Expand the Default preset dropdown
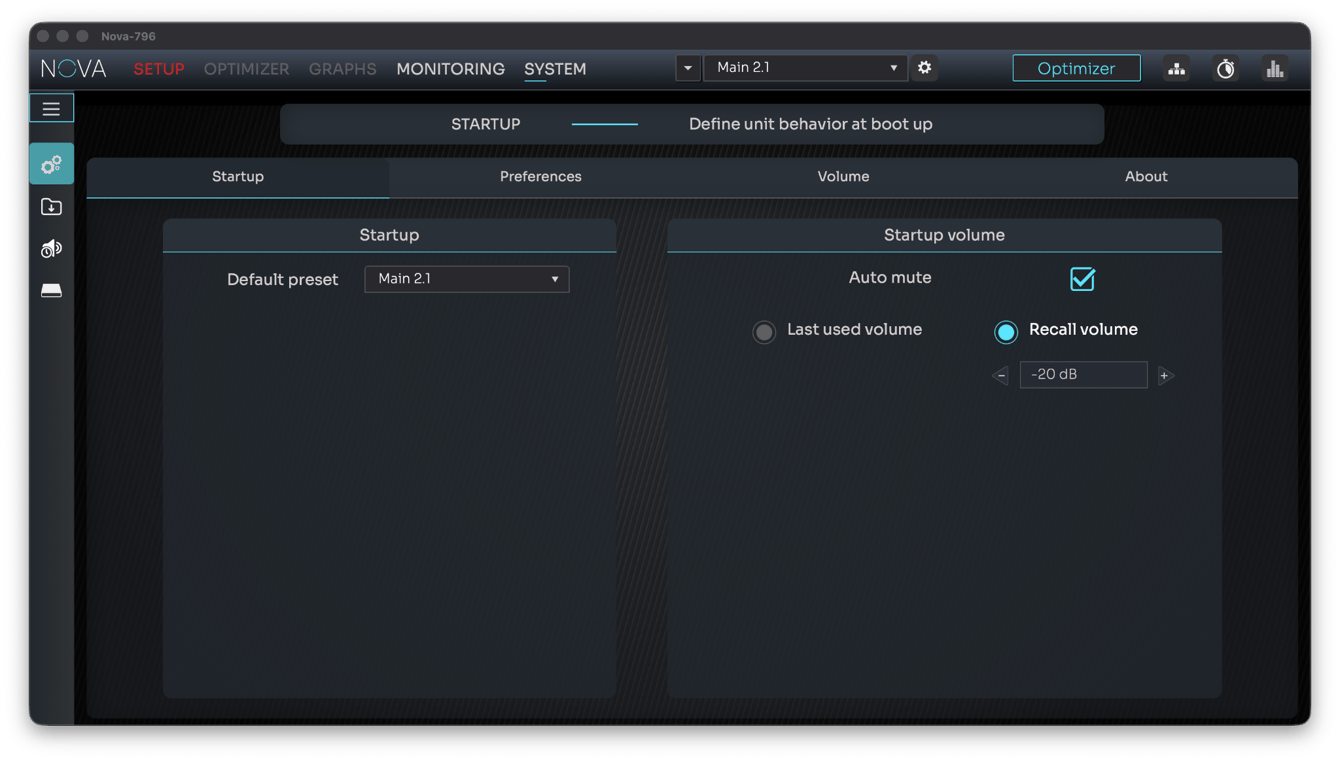Screen dimensions: 1340x761 (467, 279)
